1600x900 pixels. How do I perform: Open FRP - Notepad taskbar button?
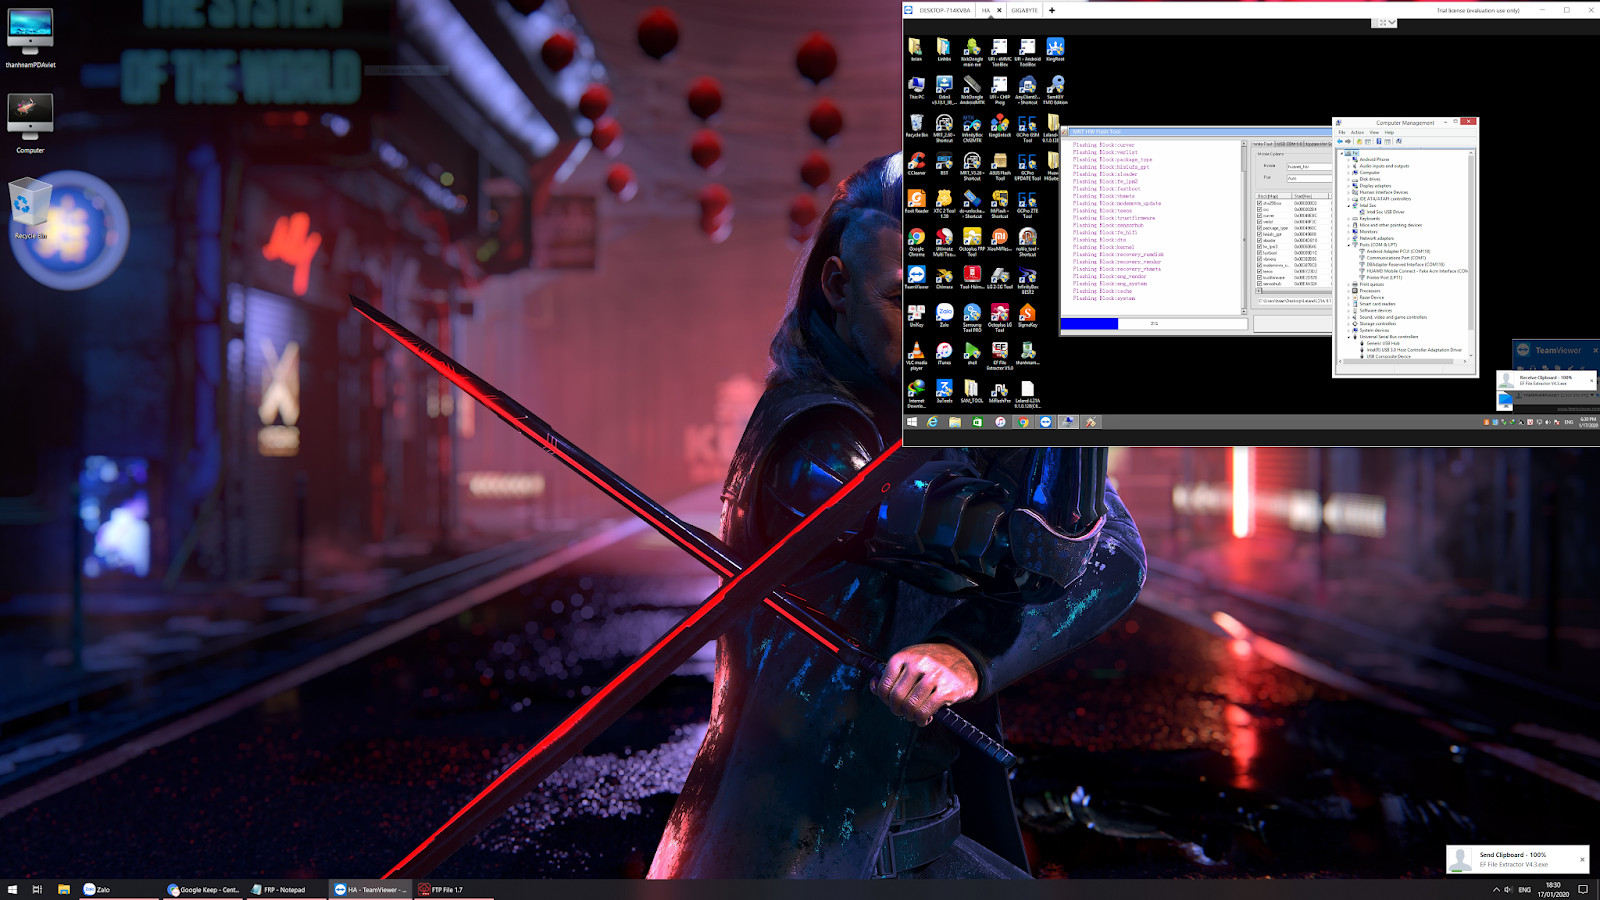288,889
